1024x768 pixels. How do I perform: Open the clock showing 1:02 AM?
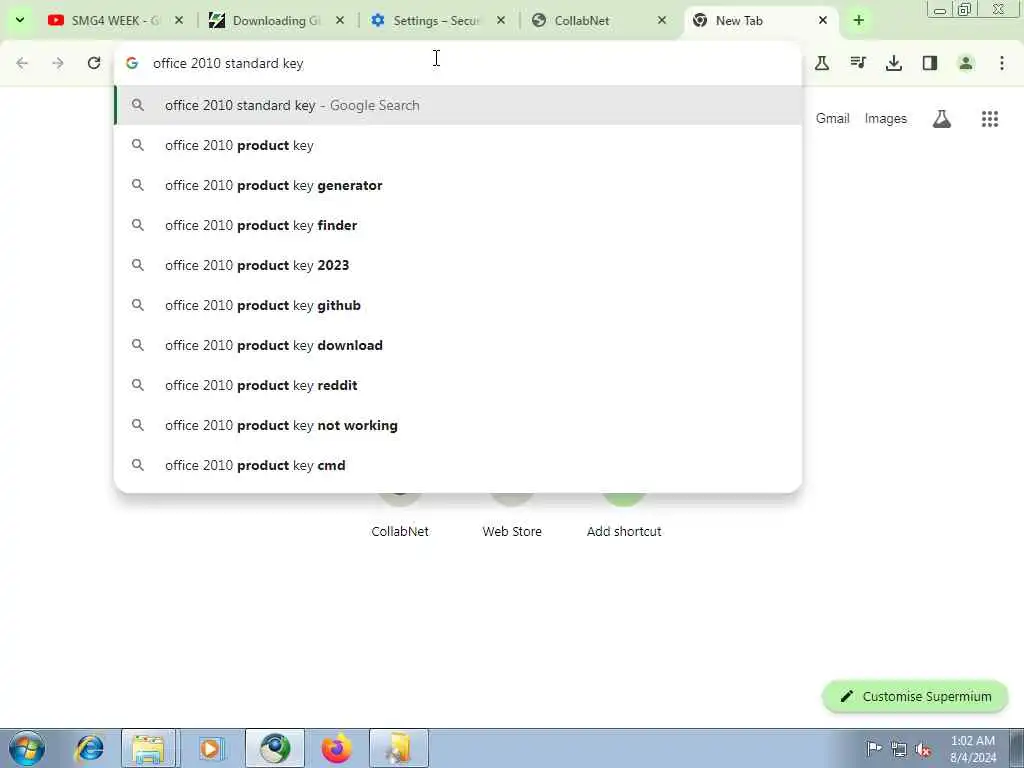click(x=972, y=748)
